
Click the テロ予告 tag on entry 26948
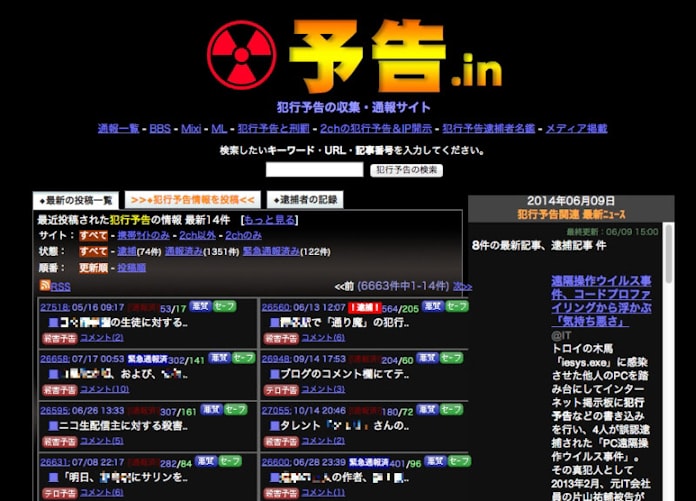[281, 390]
